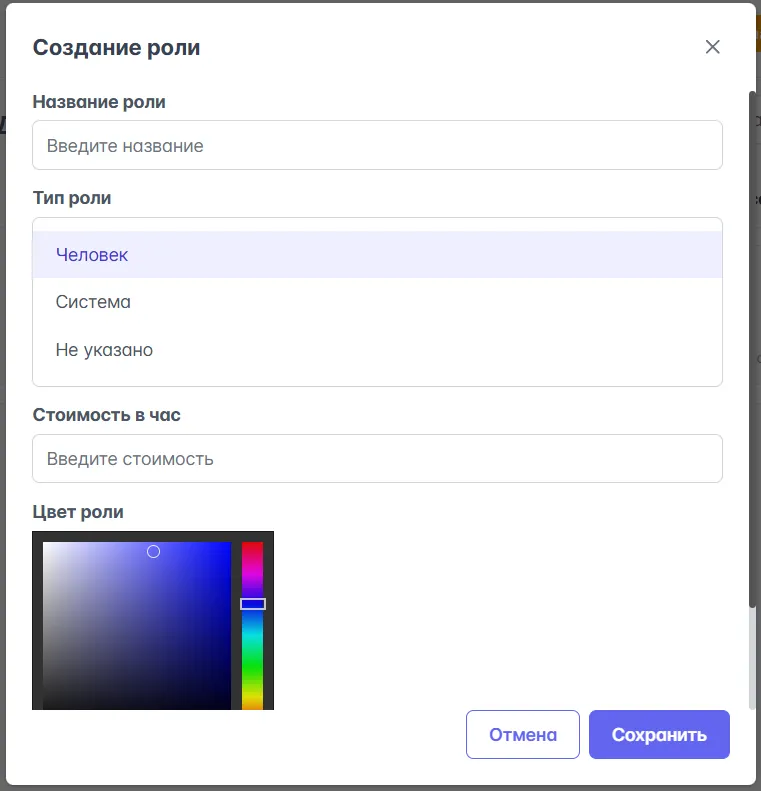761x791 pixels.
Task: Click the dialog's vertical scrollbar
Action: click(752, 350)
